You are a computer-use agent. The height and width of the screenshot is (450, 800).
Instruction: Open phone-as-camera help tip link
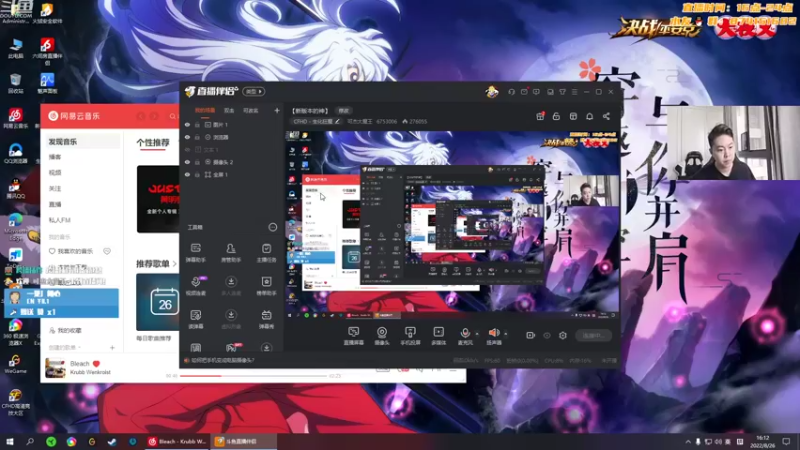tap(223, 360)
